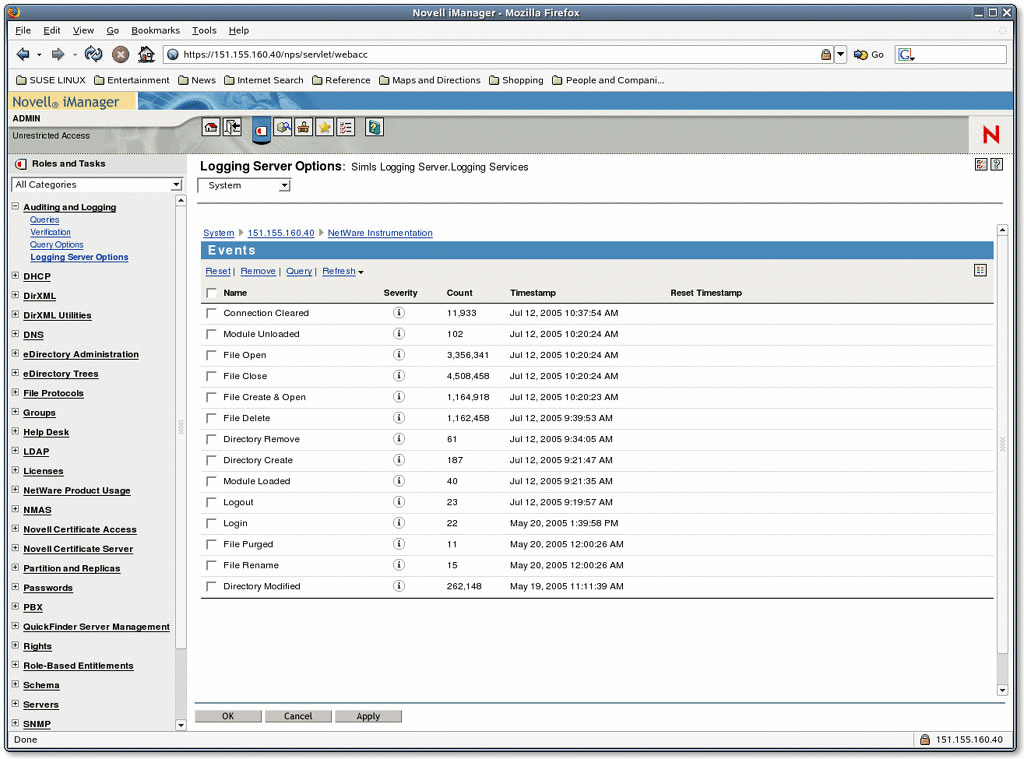Open the File menu
The image size is (1024, 759).
(x=23, y=30)
